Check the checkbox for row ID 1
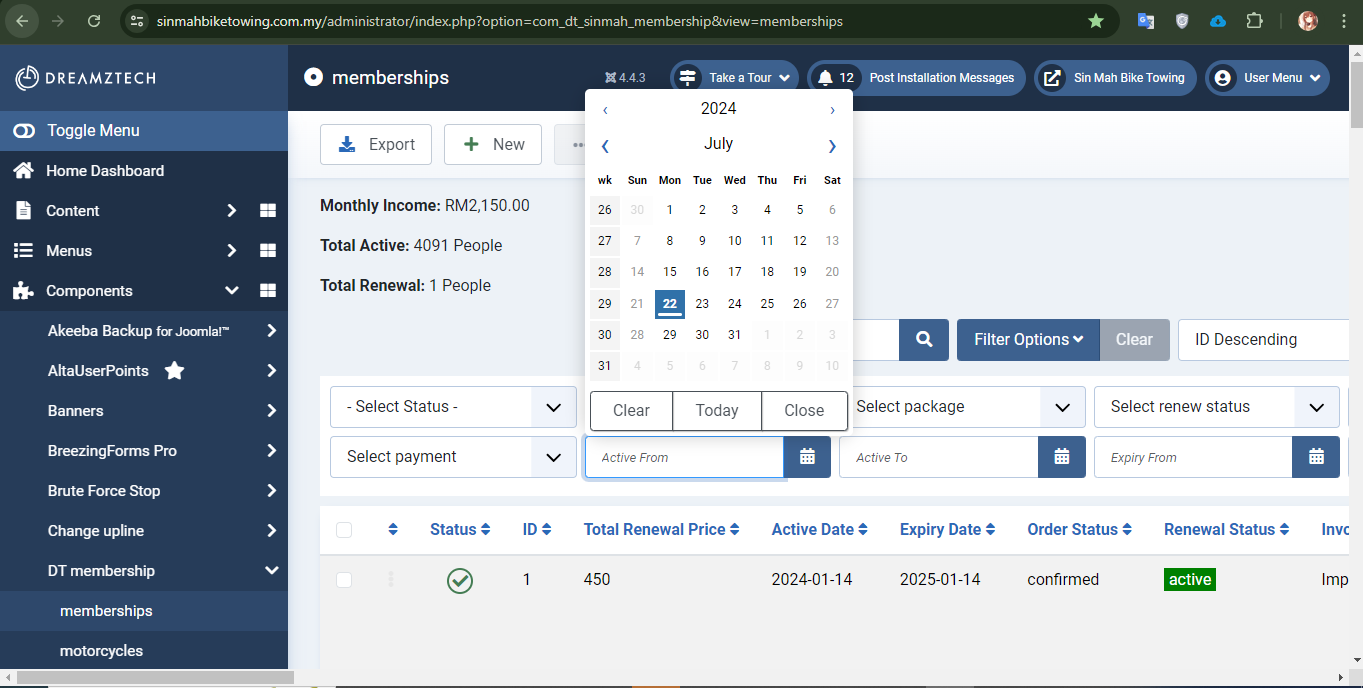The height and width of the screenshot is (688, 1363). click(x=344, y=580)
